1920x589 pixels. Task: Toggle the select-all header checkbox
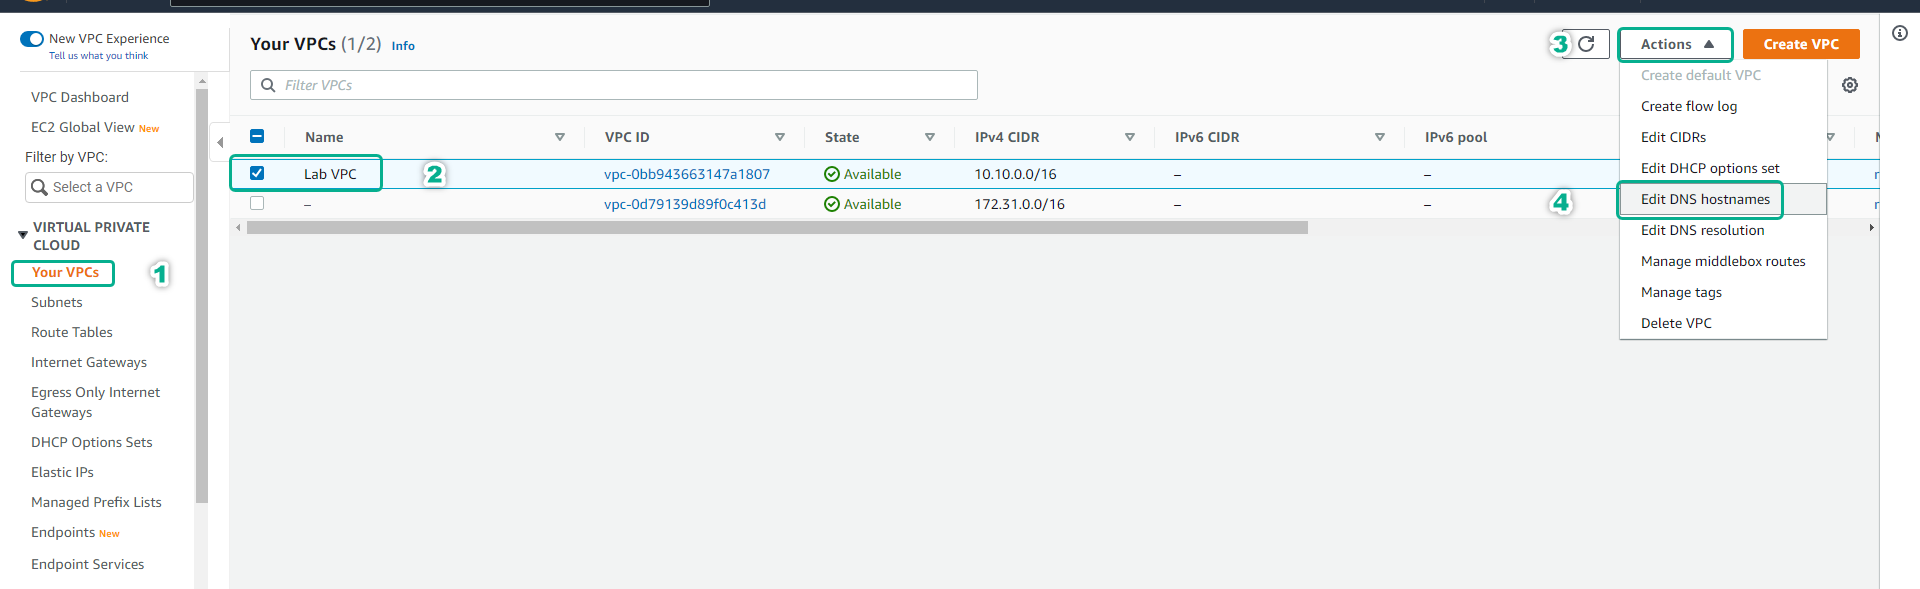[257, 136]
